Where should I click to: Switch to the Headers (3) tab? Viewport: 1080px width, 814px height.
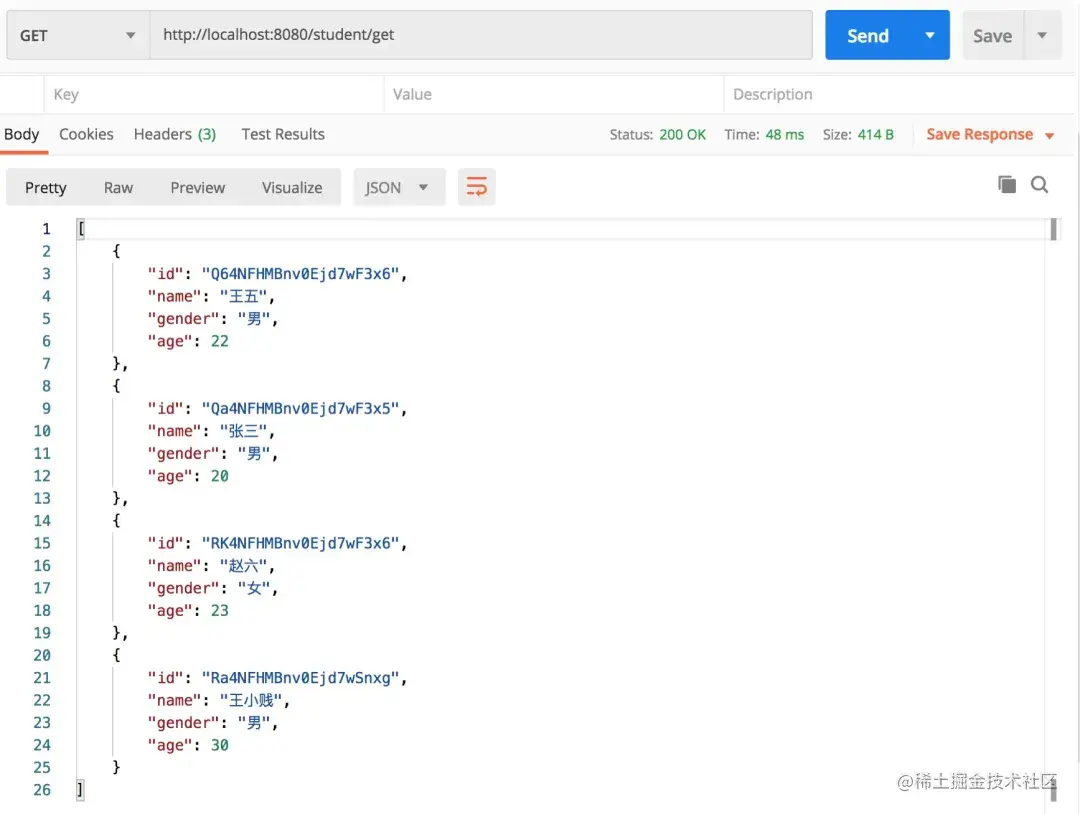174,134
